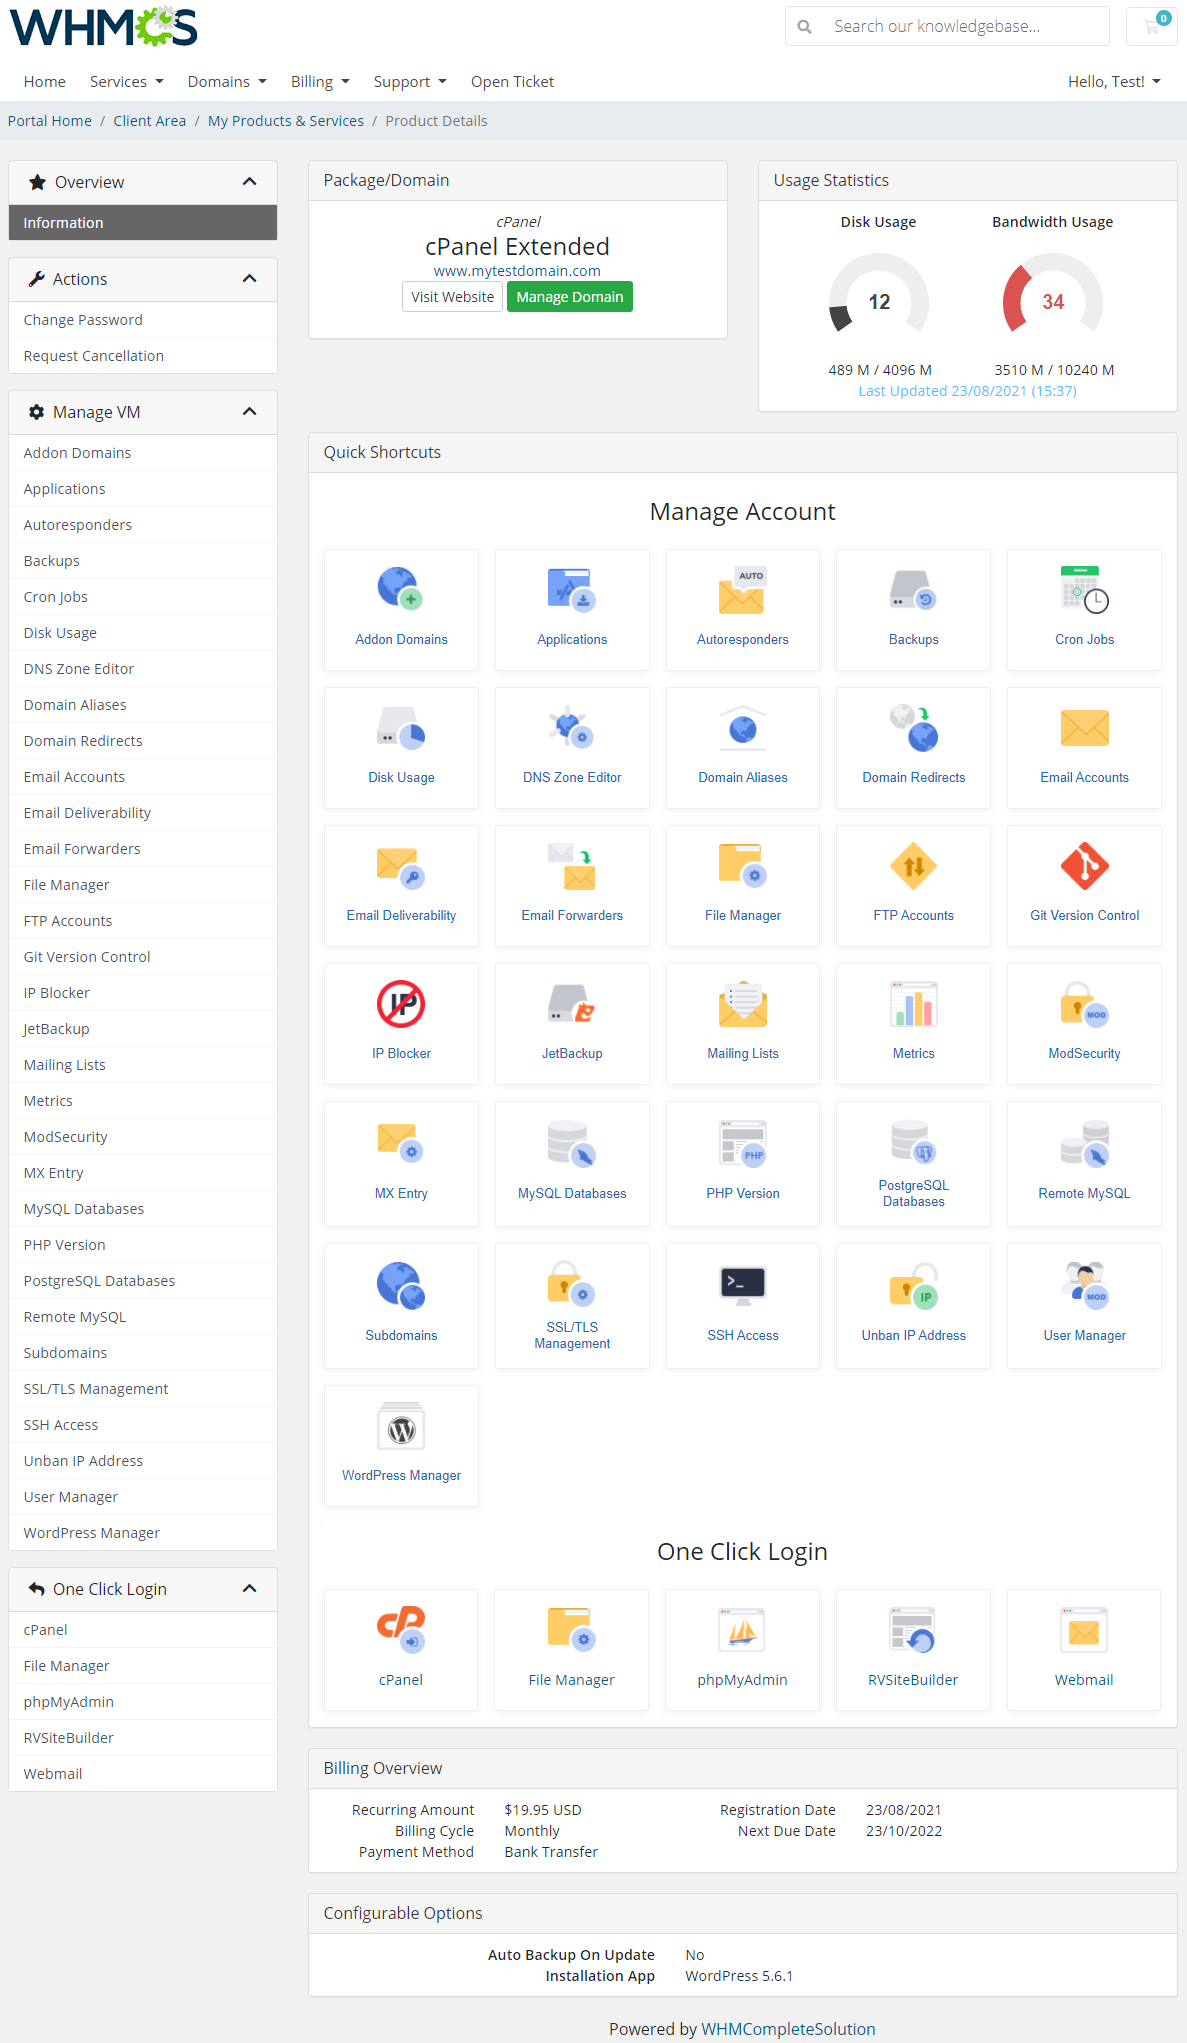Open the www.mytestdomain.com link
Screen dimensions: 1187x2043
[517, 271]
